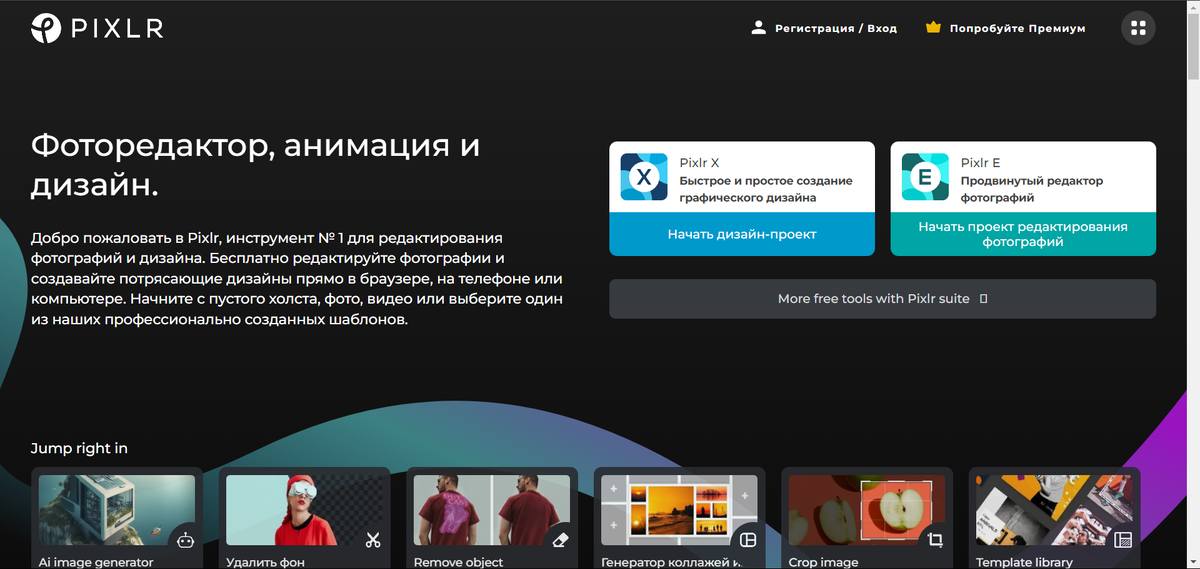This screenshot has width=1200, height=569.
Task: Open the Remove object thumbnail
Action: coord(492,510)
